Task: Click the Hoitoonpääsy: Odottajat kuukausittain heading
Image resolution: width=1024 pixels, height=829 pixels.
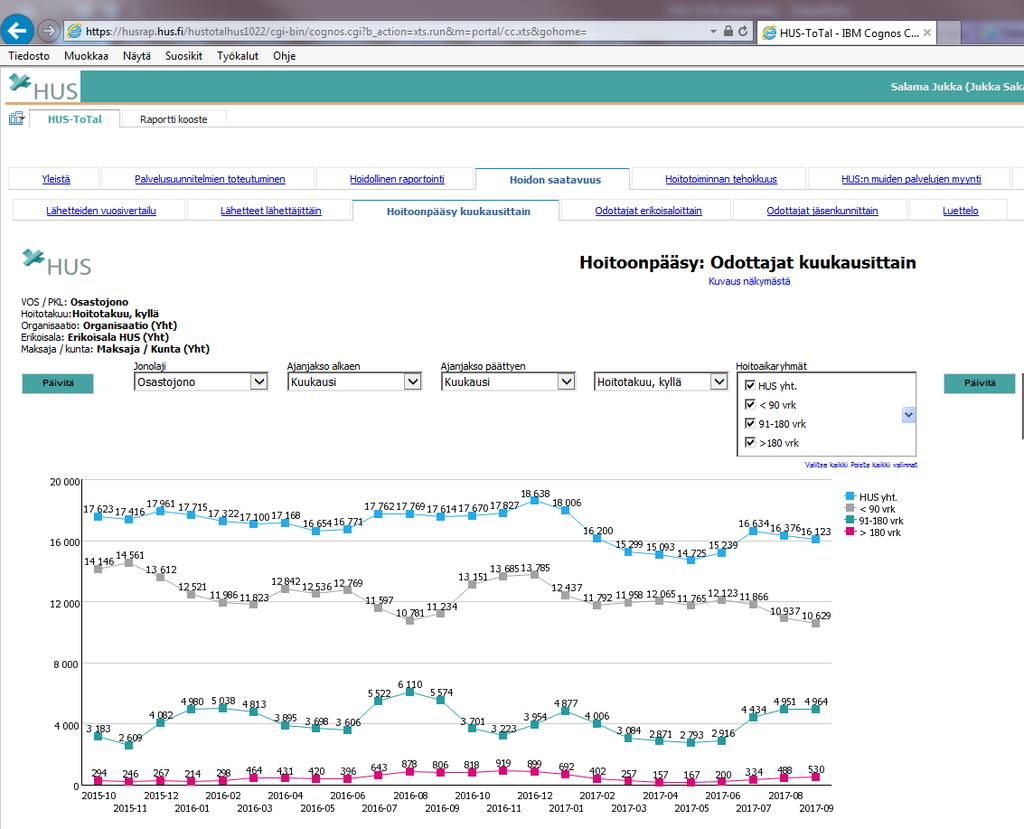Action: point(748,263)
